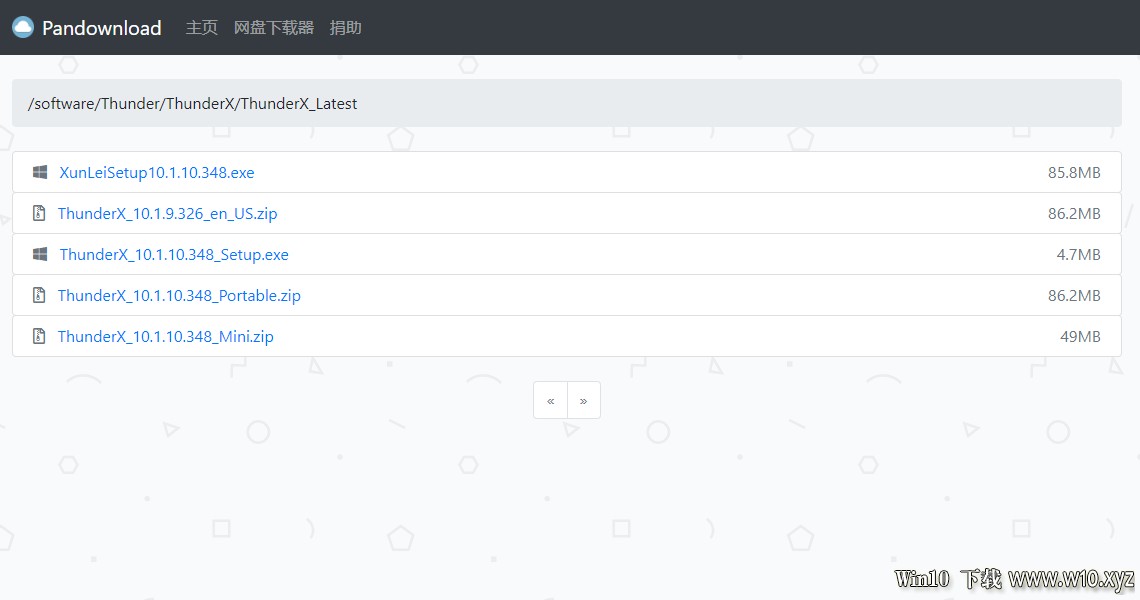This screenshot has height=600, width=1140.
Task: Open the 捐助 menu item
Action: 345,28
